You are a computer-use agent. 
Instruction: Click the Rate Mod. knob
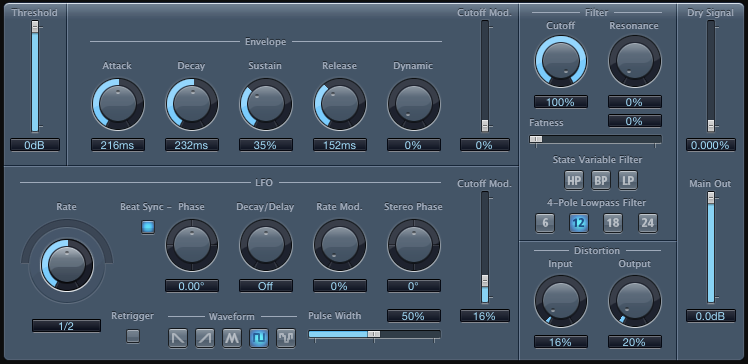[x=340, y=245]
